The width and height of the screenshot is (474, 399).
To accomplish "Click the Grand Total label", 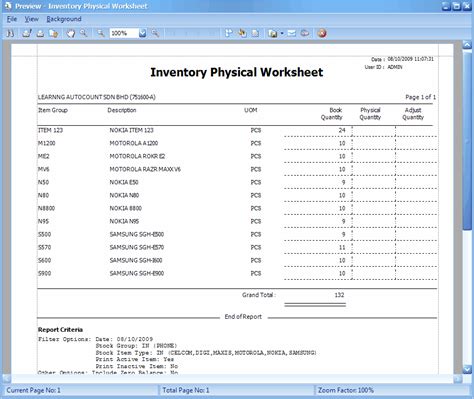I will tap(259, 295).
